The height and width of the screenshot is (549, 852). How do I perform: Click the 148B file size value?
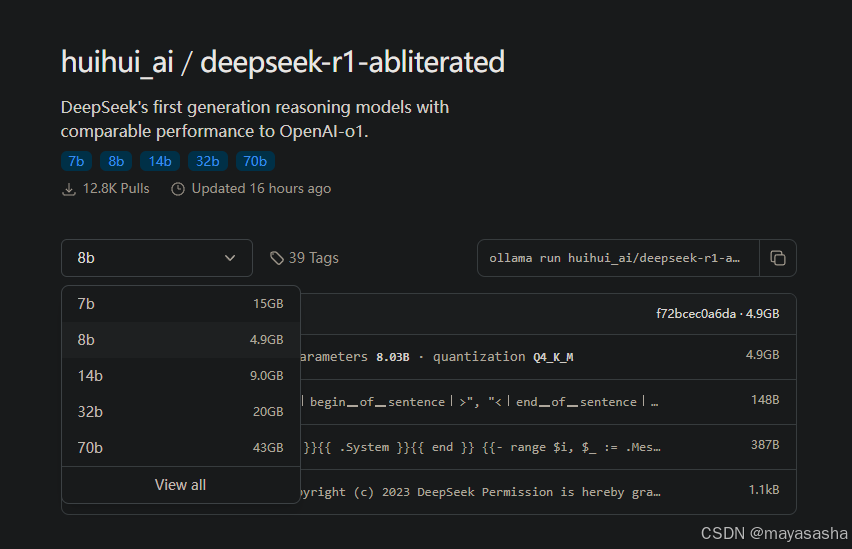point(765,400)
